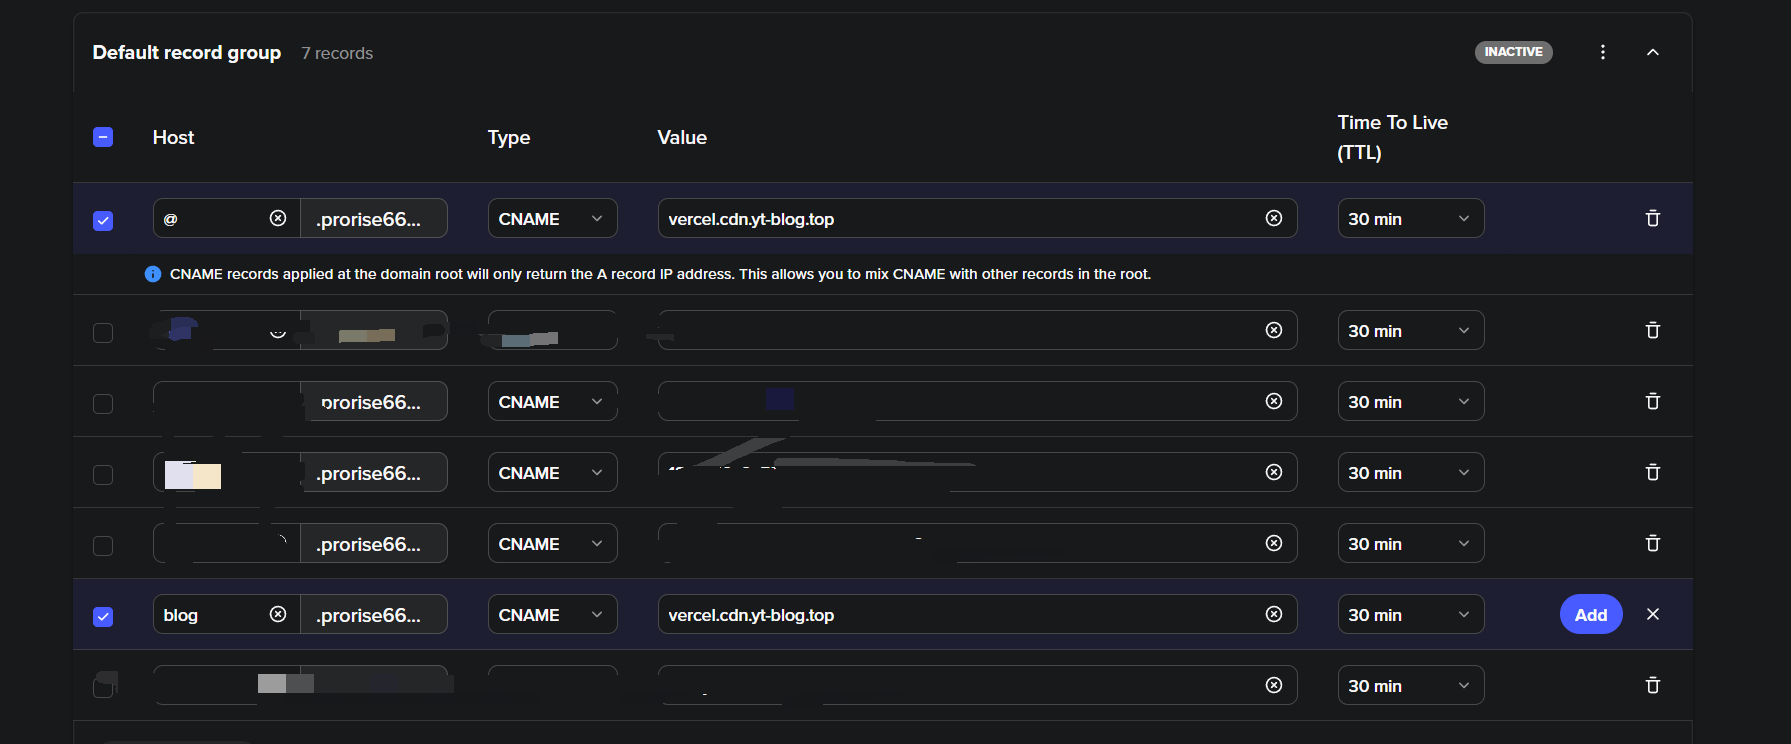1791x744 pixels.
Task: Clear the @ host field text
Action: pyautogui.click(x=278, y=218)
